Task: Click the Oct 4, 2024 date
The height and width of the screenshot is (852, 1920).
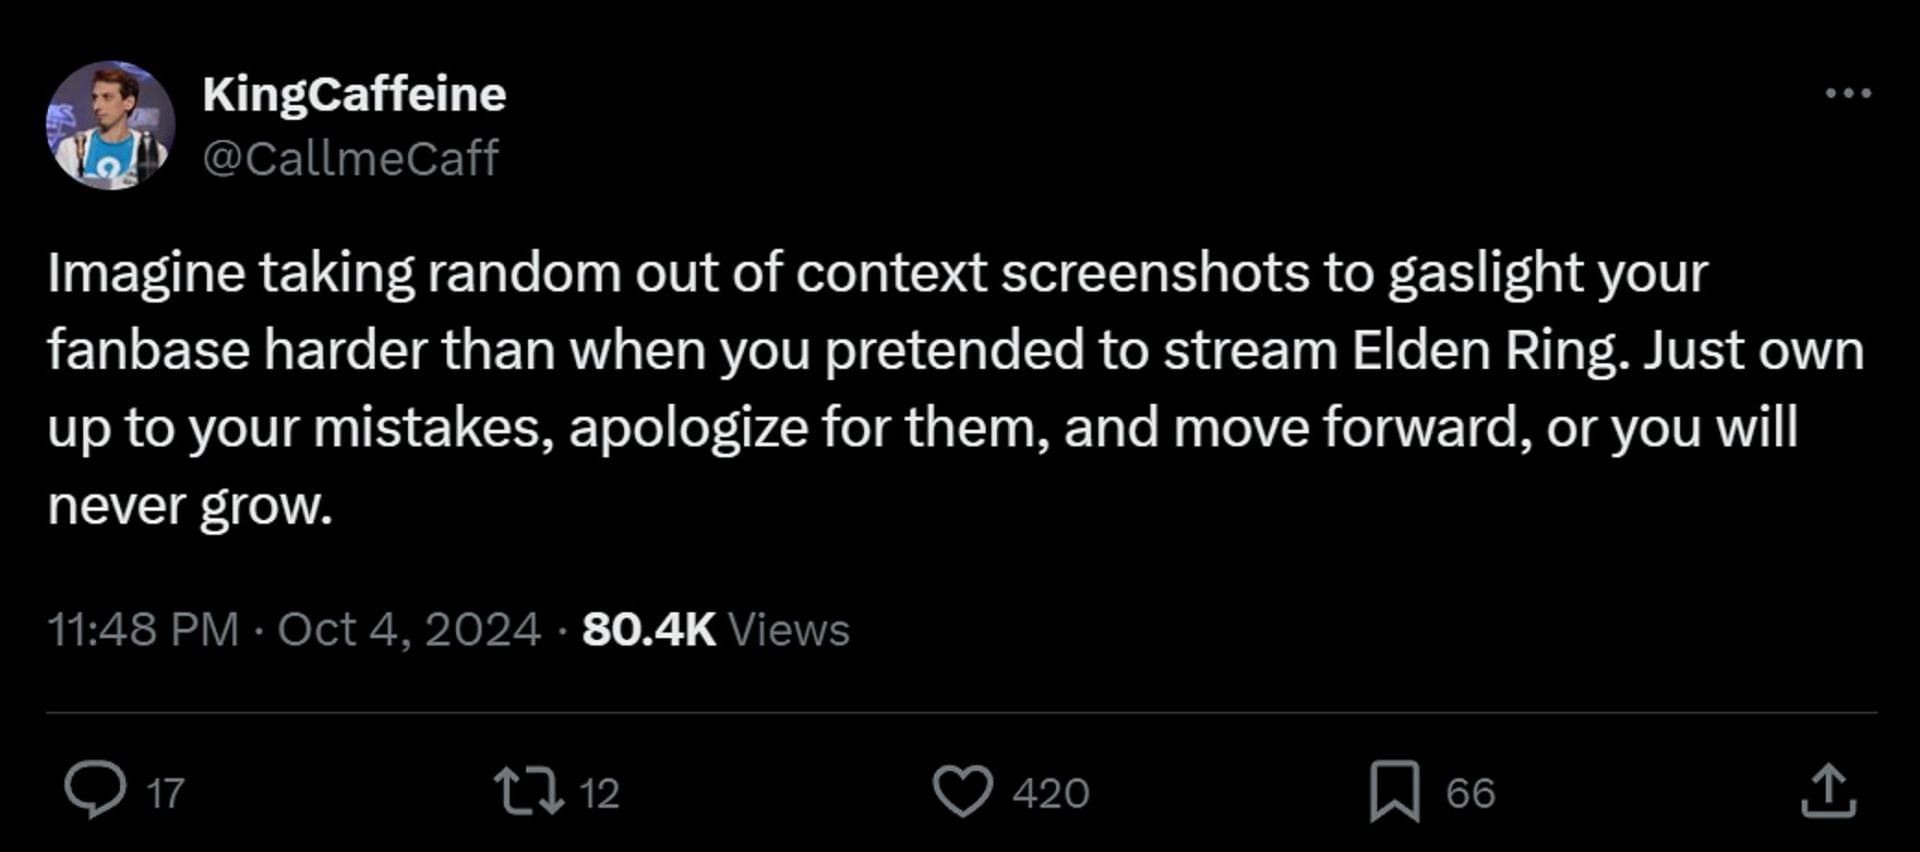Action: pos(409,630)
